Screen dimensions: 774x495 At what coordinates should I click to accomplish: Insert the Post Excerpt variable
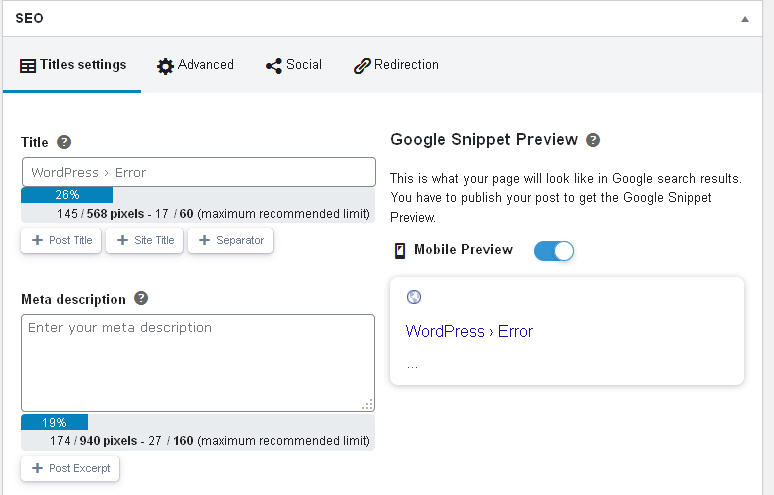click(x=70, y=468)
